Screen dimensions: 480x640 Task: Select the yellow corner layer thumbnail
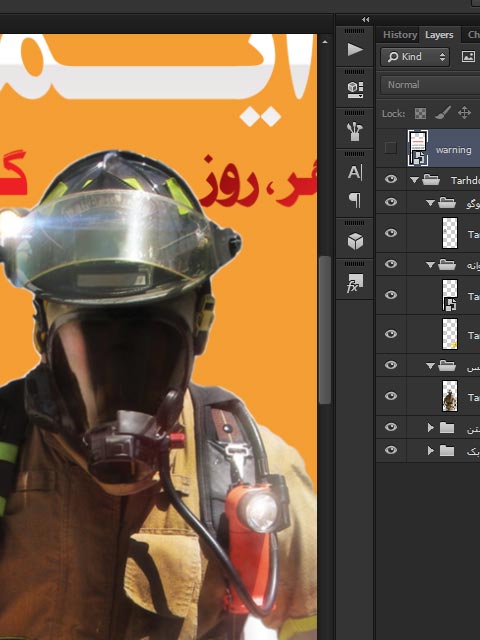tap(450, 334)
